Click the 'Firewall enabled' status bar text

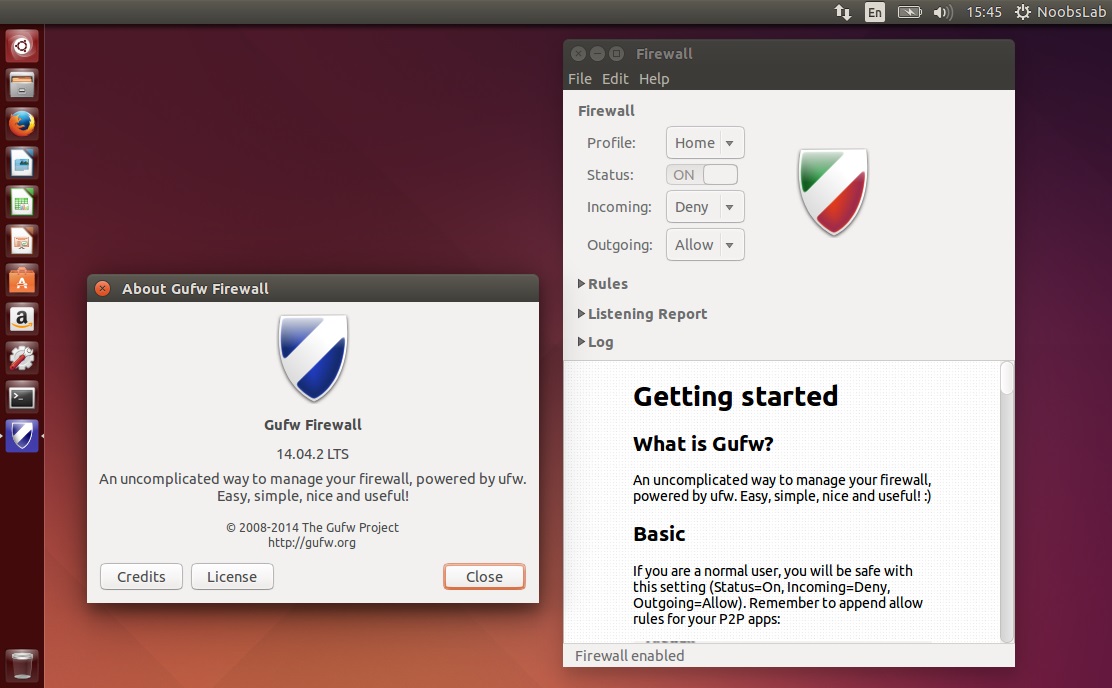629,655
